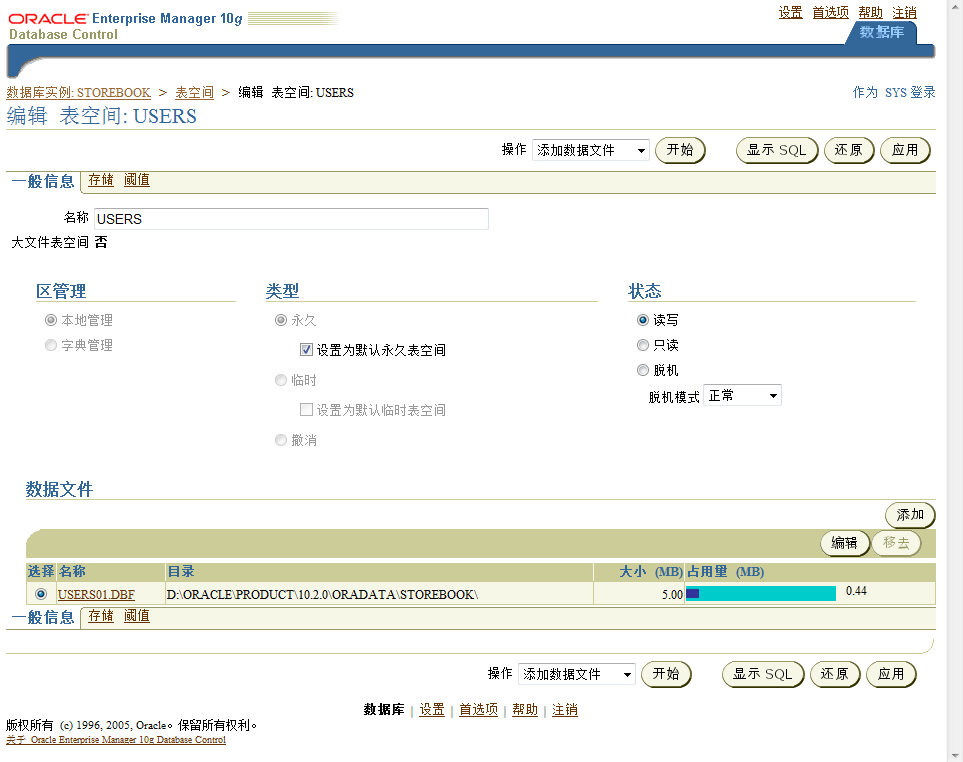The width and height of the screenshot is (963, 762).
Task: Uncheck 设置为默认永久表空间
Action: coord(305,349)
